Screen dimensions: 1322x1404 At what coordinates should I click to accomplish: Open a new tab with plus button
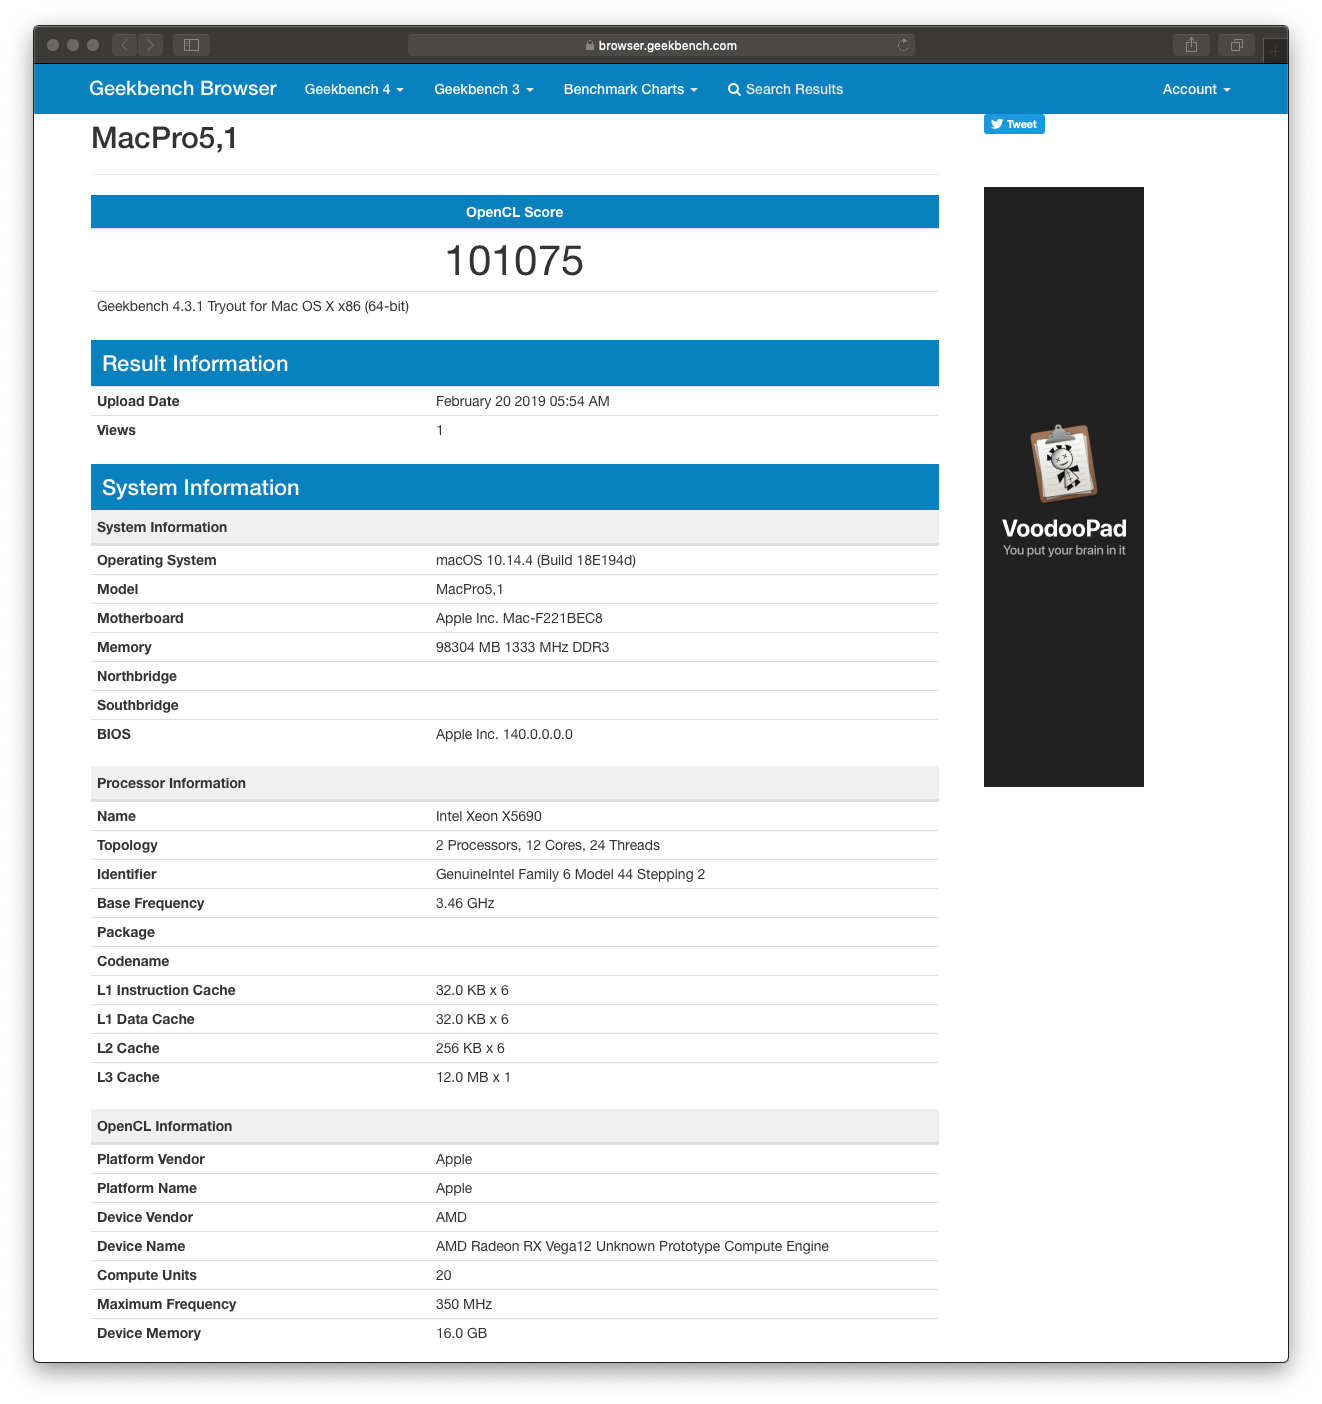(x=1275, y=50)
